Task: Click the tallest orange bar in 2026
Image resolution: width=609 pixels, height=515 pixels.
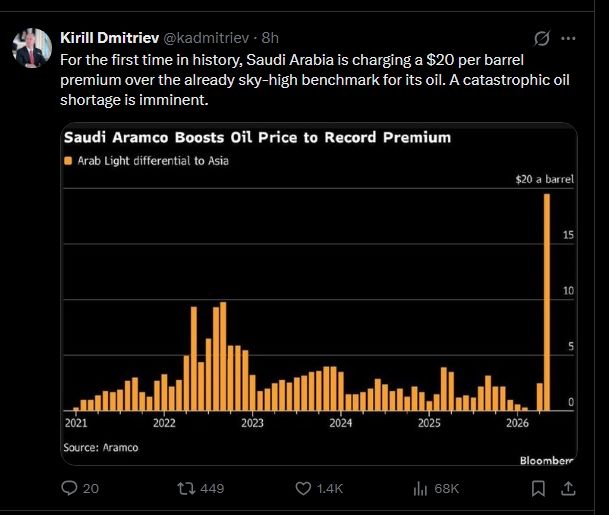Action: [547, 301]
